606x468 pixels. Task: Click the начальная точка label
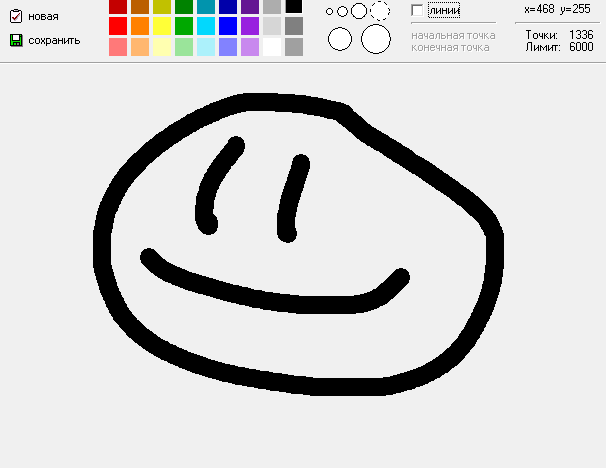tap(453, 36)
